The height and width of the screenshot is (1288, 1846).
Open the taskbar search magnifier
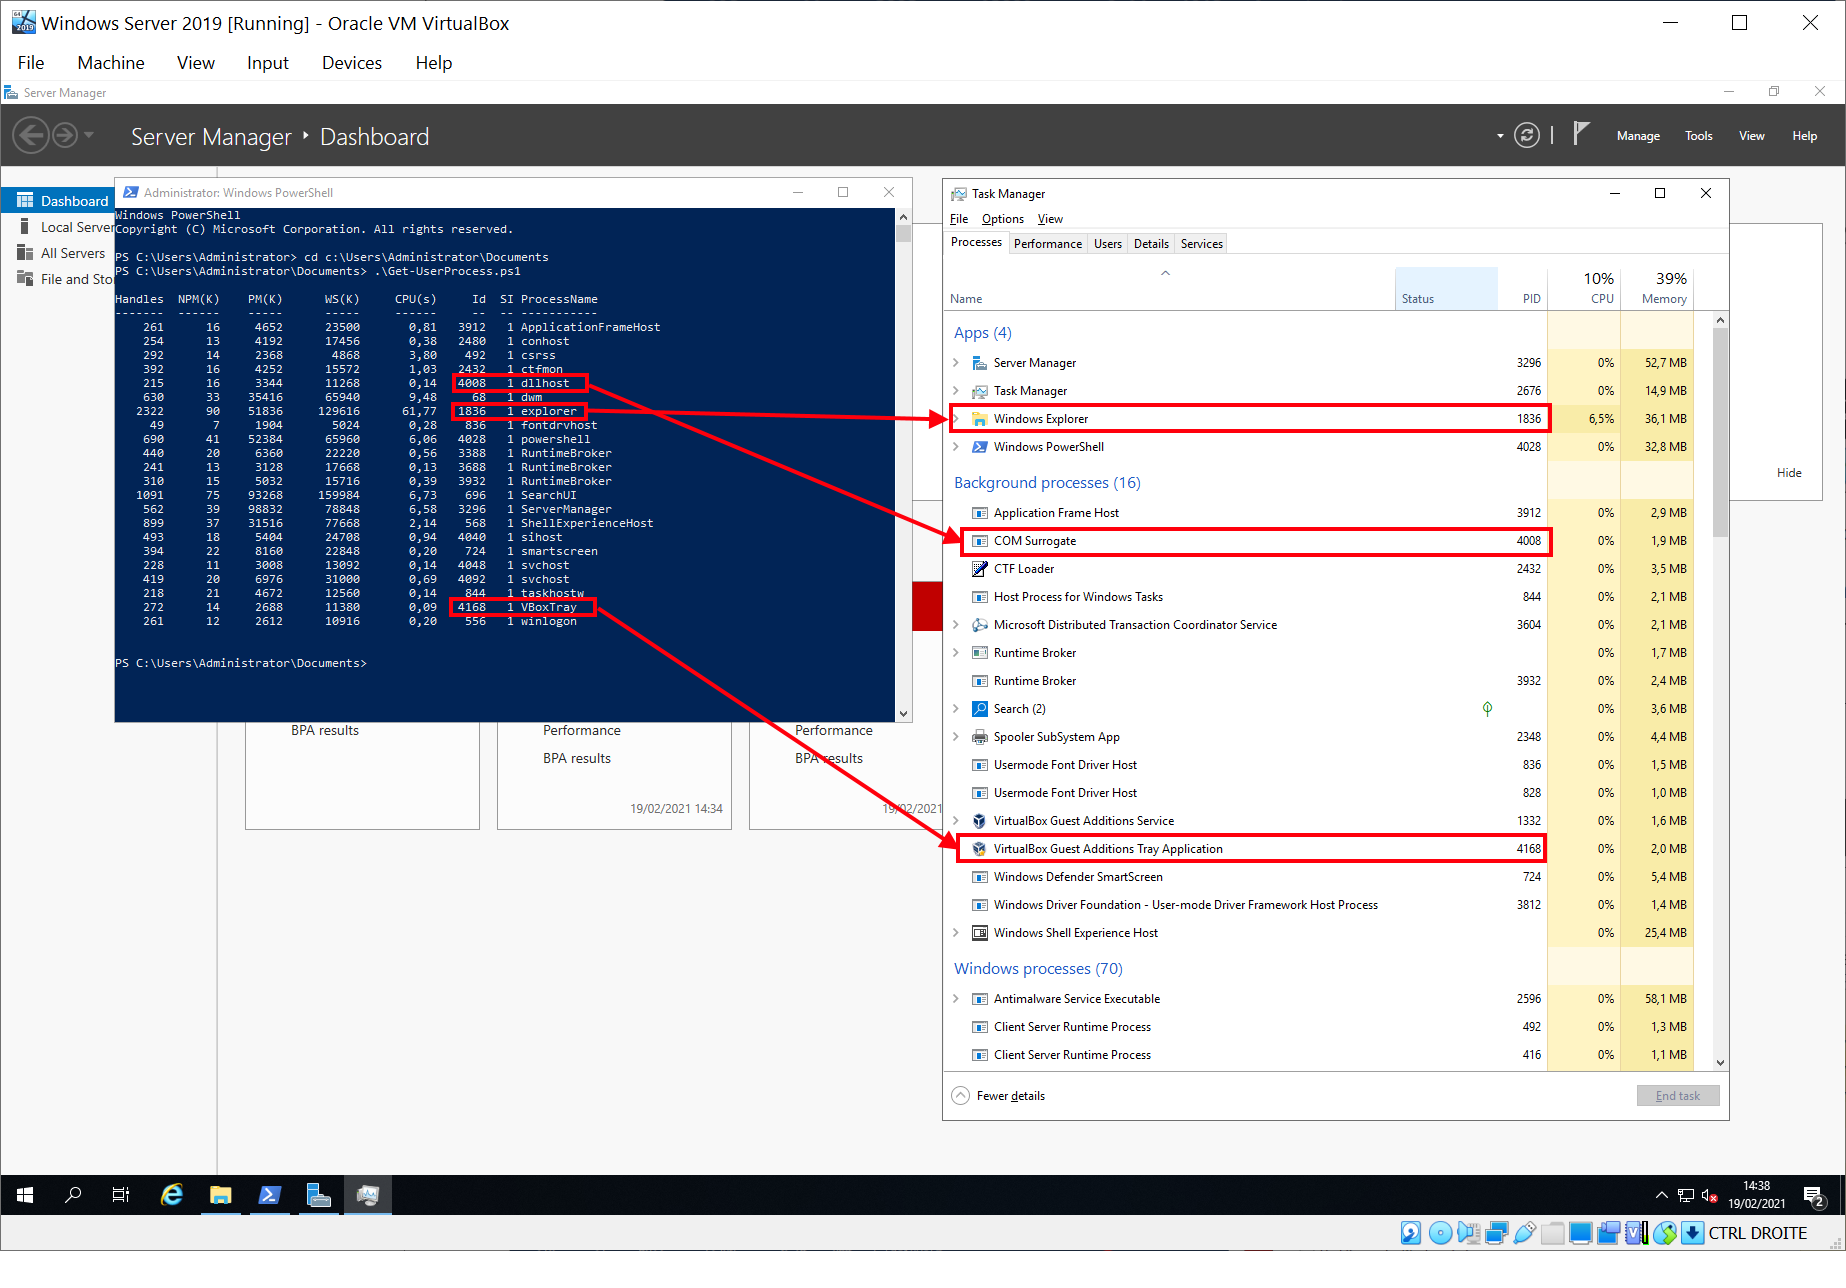pyautogui.click(x=73, y=1195)
